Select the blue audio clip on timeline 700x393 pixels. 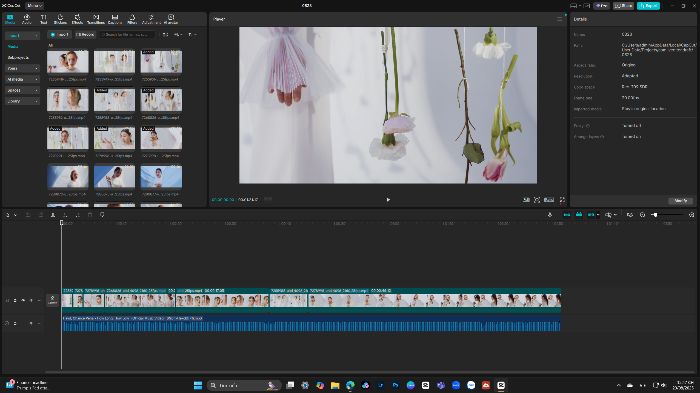click(x=311, y=324)
